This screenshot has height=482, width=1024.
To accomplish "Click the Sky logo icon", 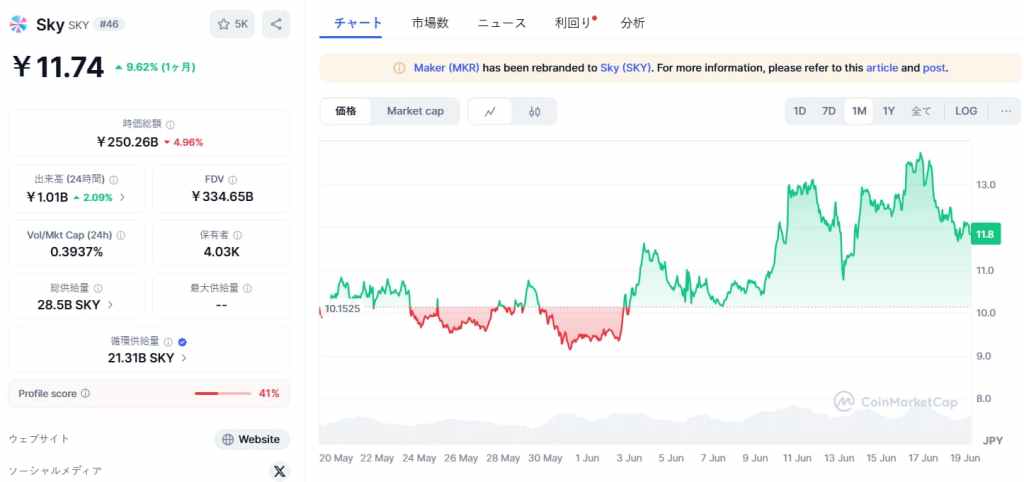I will click(18, 24).
